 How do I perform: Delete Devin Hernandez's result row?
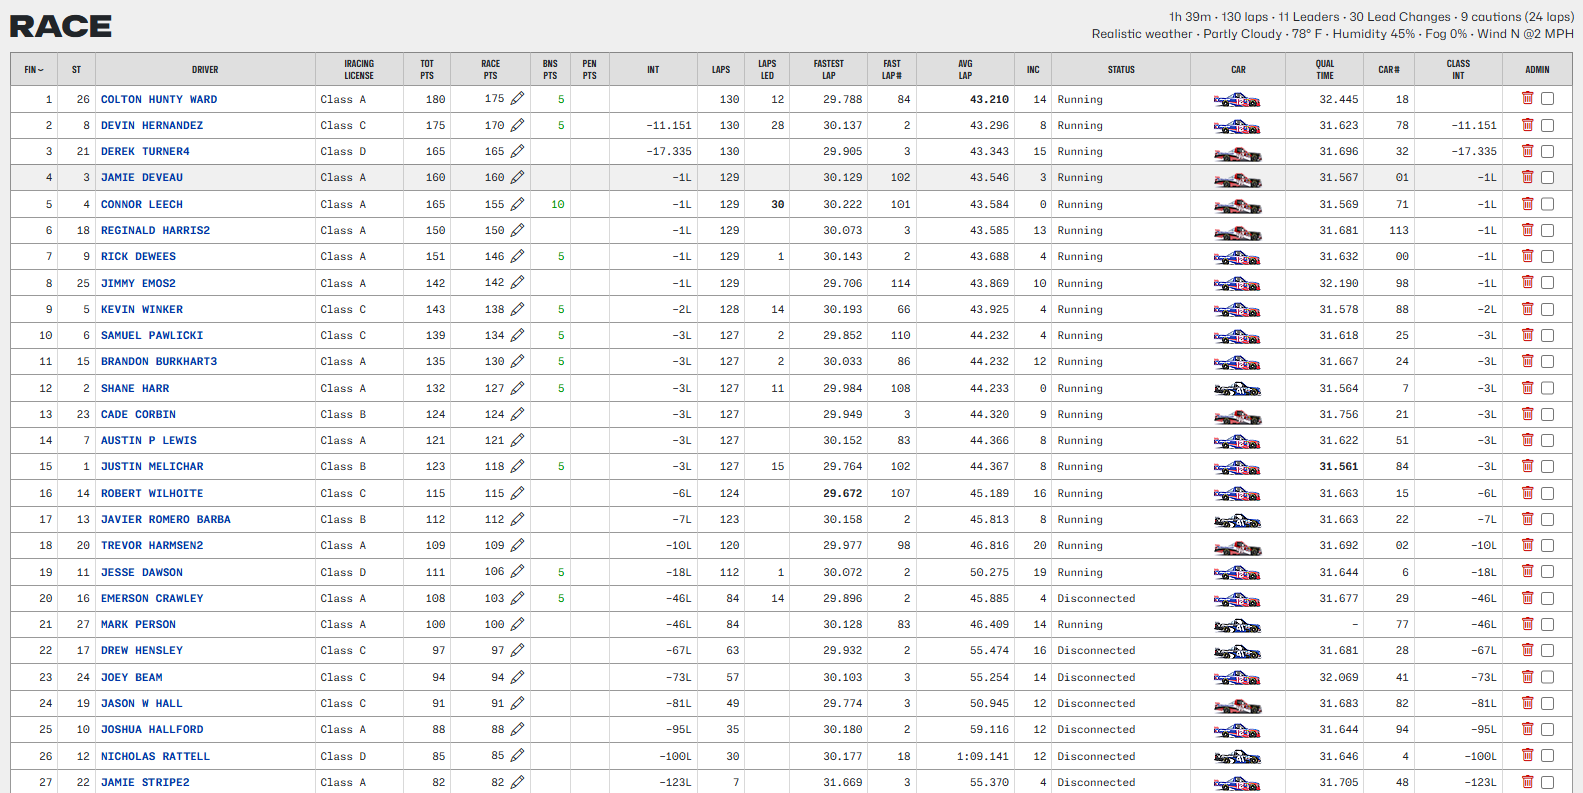click(x=1527, y=125)
